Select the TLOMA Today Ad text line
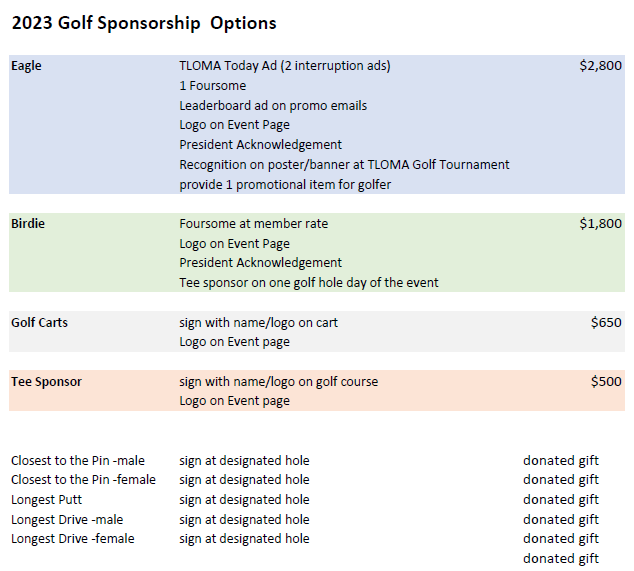The height and width of the screenshot is (571, 634). coord(284,66)
